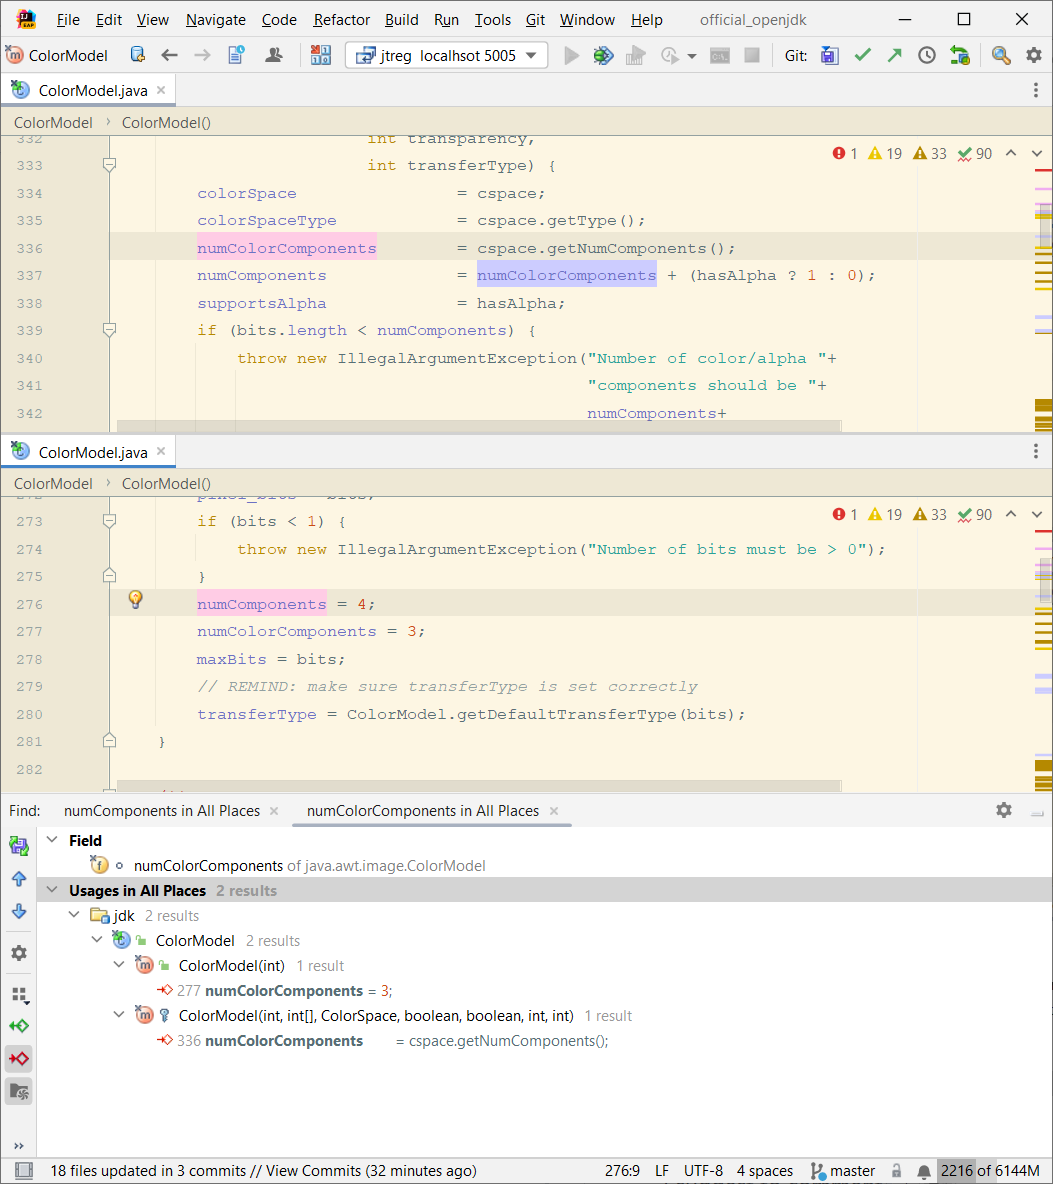Open the Git menu
Image resolution: width=1053 pixels, height=1184 pixels.
click(x=535, y=20)
